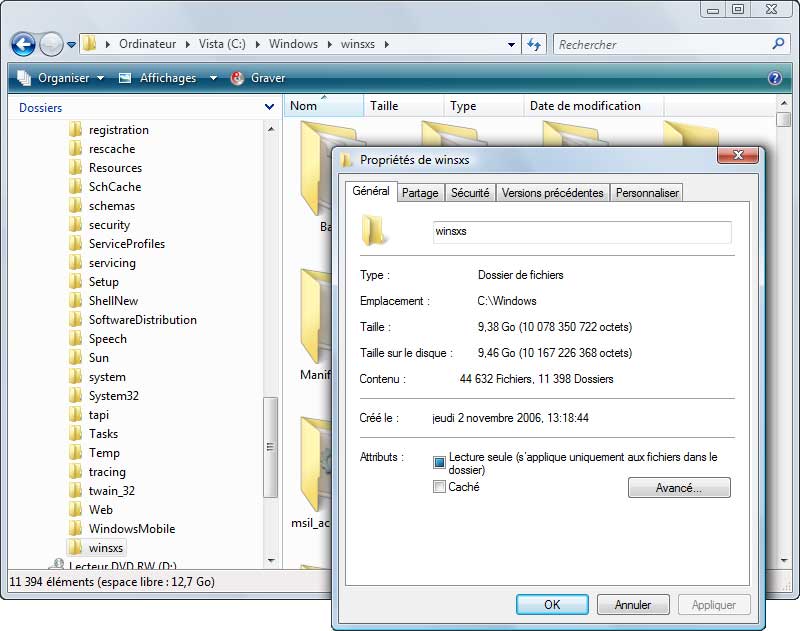The width and height of the screenshot is (800, 631).
Task: Click the Avancé... button
Action: click(x=679, y=488)
